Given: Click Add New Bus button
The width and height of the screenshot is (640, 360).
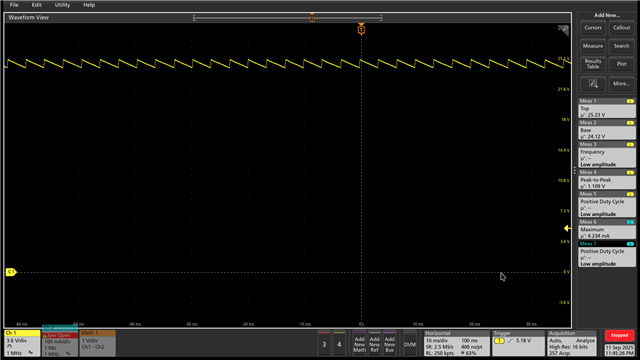Looking at the screenshot, I should click(x=389, y=344).
